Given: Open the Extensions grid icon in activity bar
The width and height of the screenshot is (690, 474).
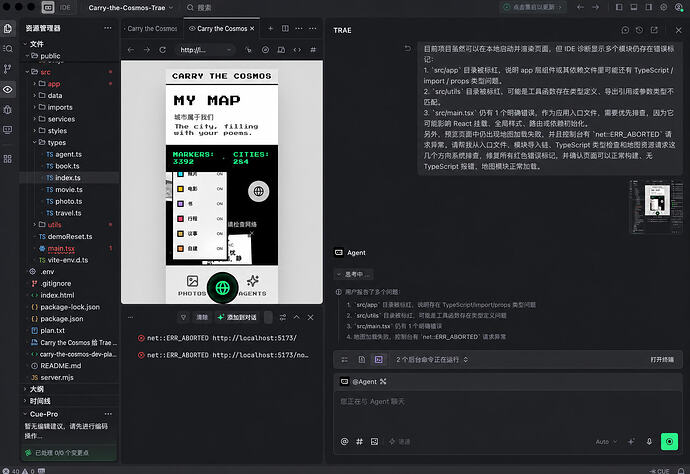Looking at the screenshot, I should (8, 159).
